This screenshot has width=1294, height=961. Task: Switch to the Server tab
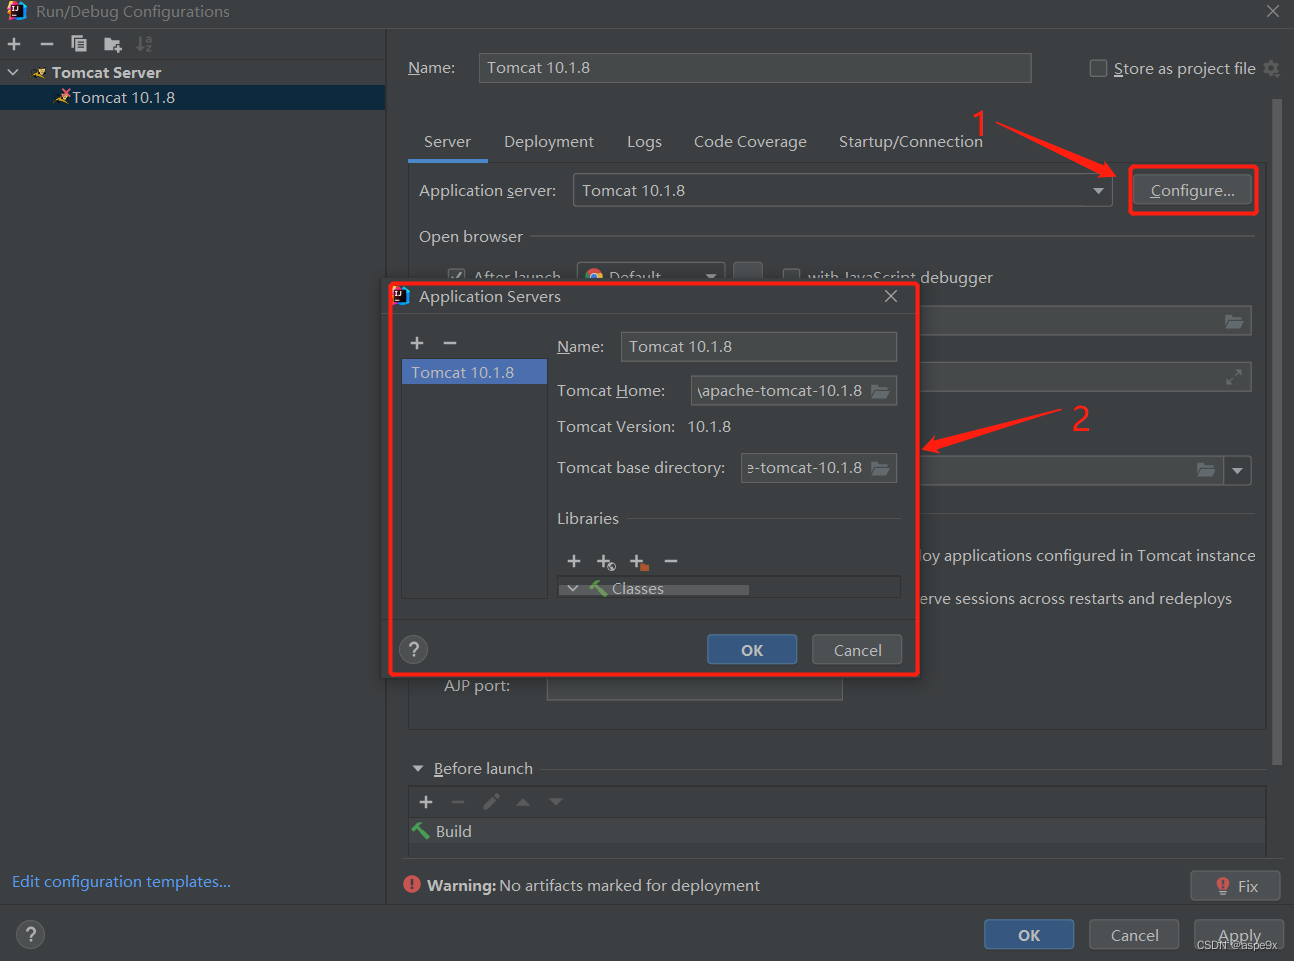pyautogui.click(x=447, y=141)
